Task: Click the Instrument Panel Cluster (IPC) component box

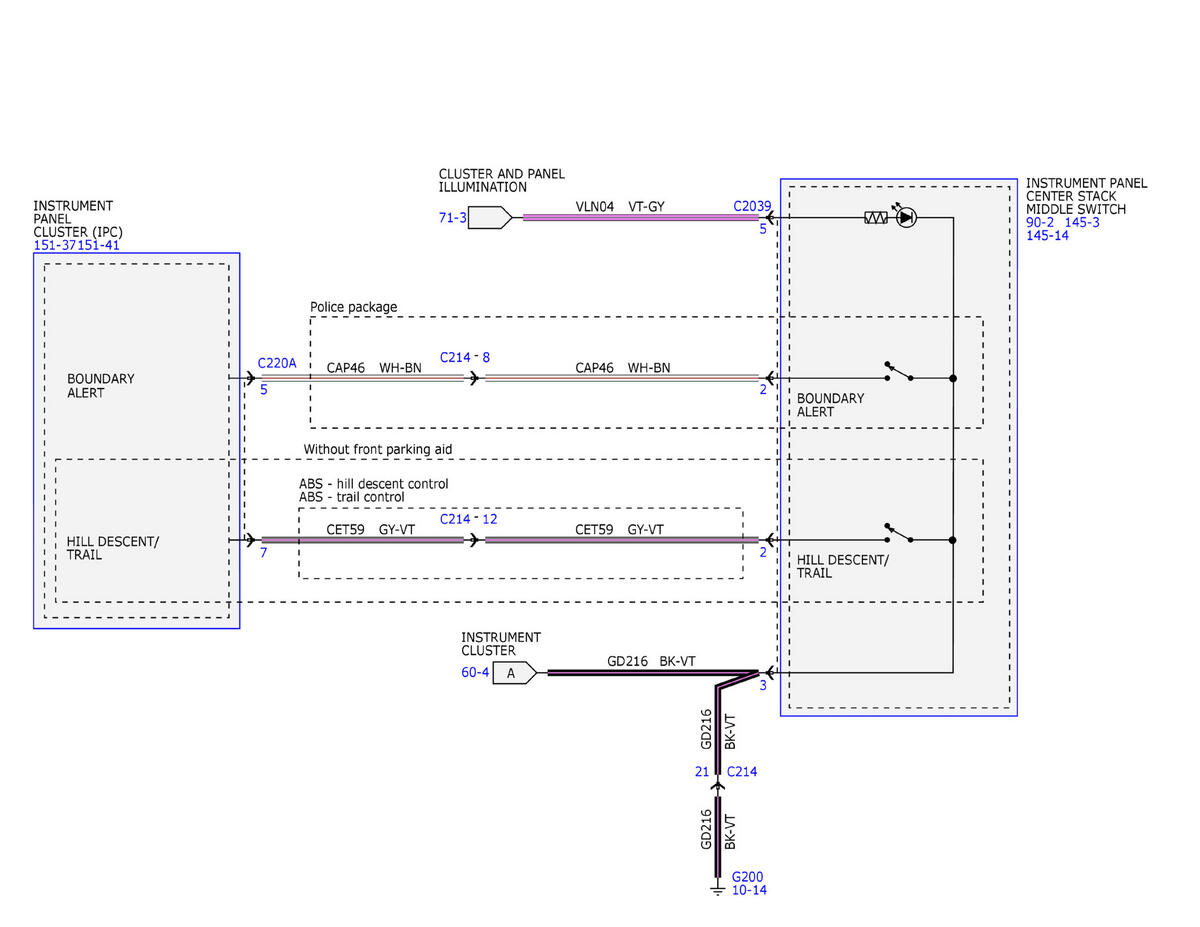Action: pyautogui.click(x=137, y=440)
